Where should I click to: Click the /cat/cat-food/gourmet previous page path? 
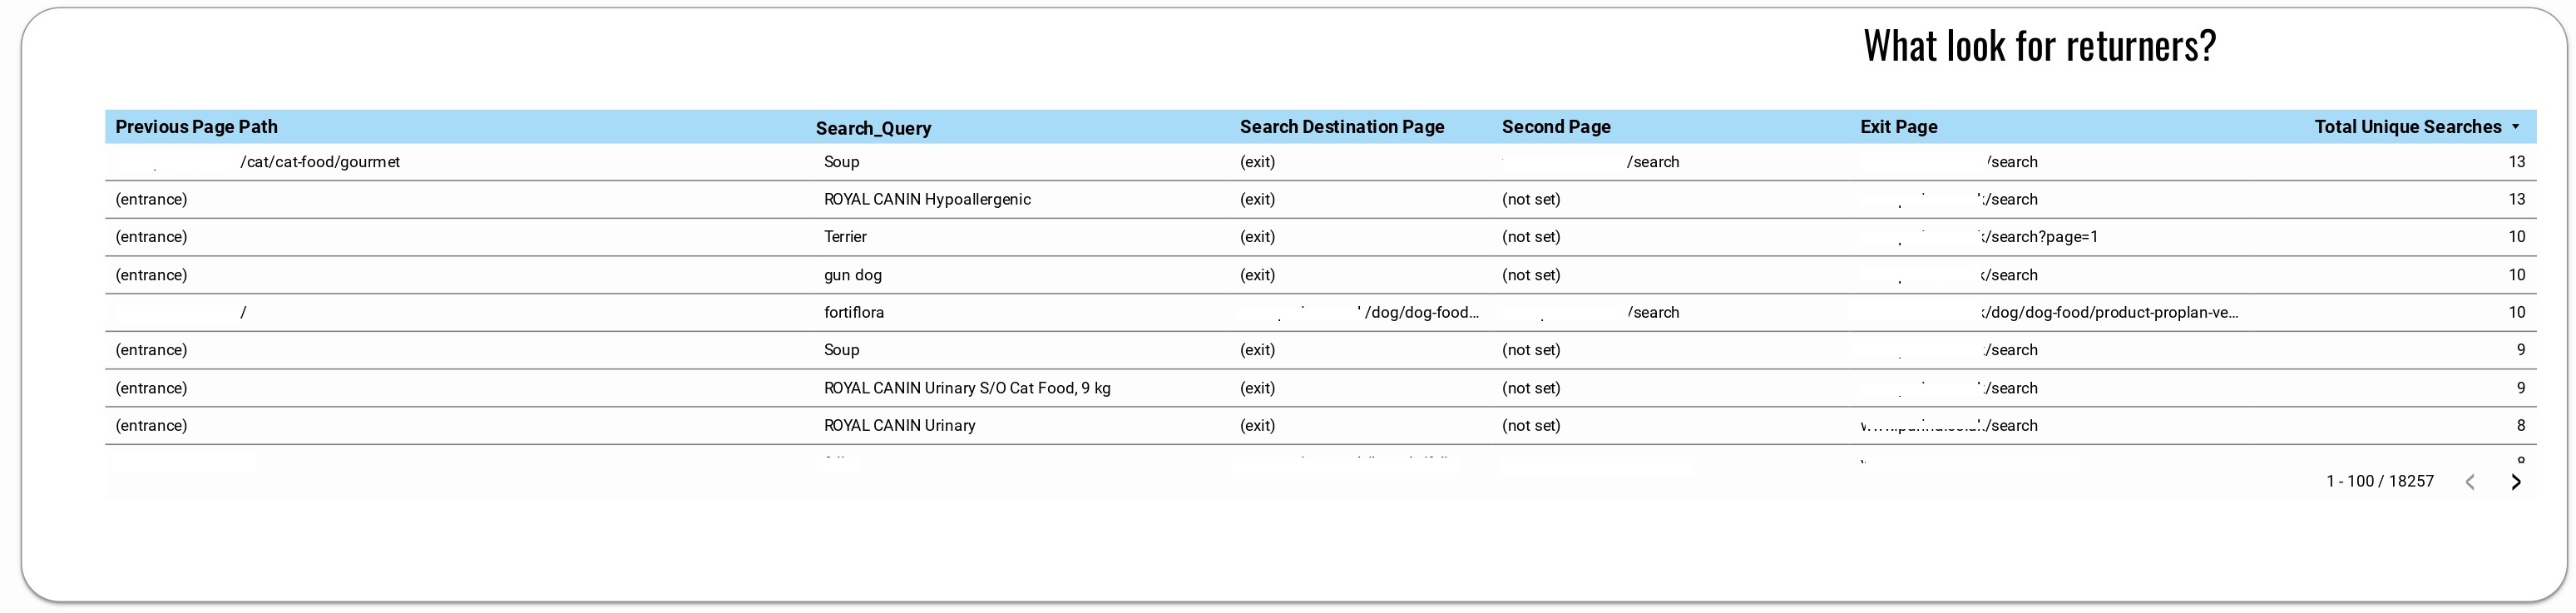(x=320, y=162)
